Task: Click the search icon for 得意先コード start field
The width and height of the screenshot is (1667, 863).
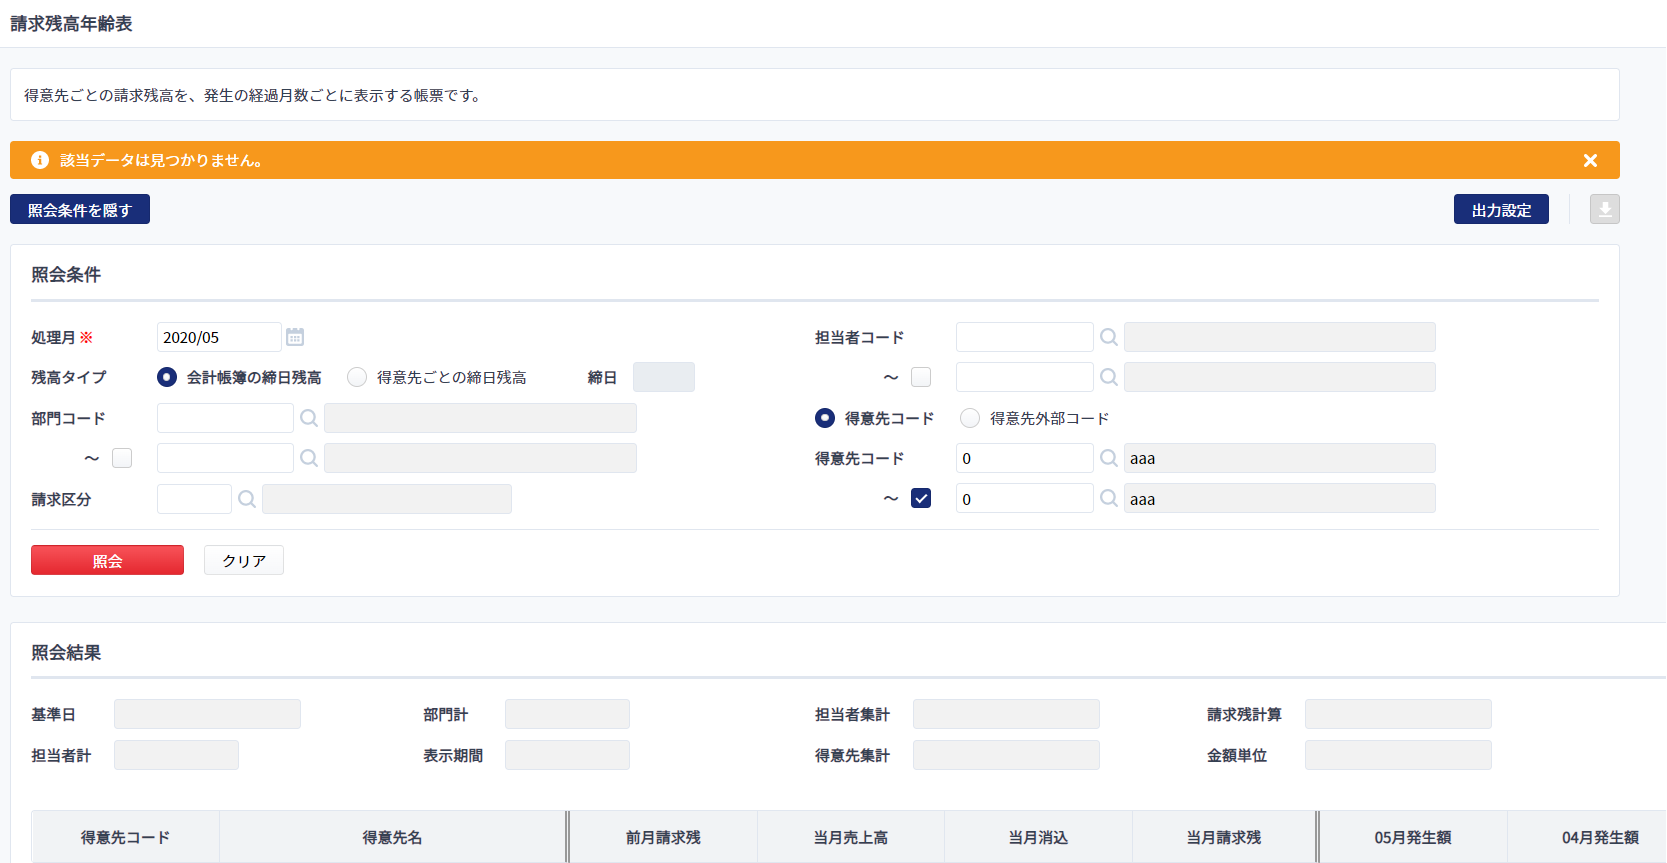Action: click(1109, 458)
